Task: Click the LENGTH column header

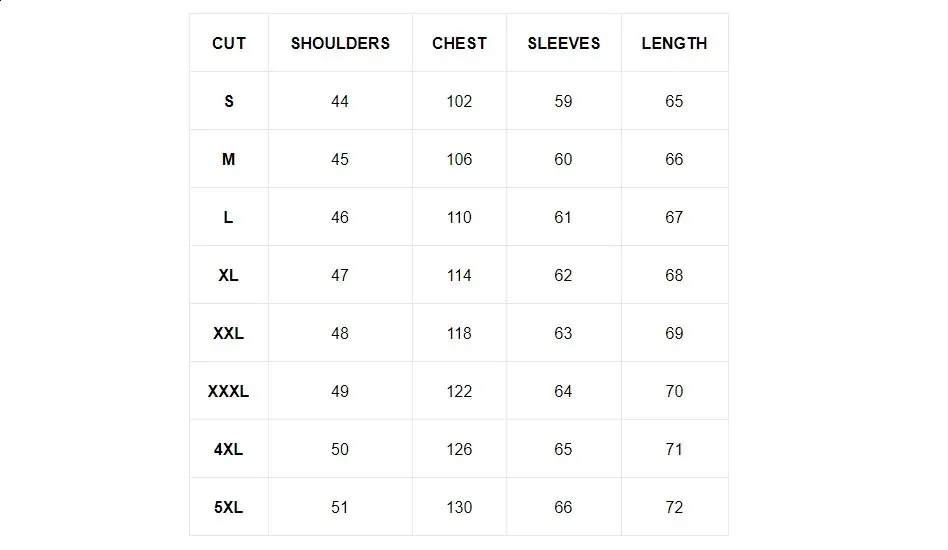Action: click(674, 43)
